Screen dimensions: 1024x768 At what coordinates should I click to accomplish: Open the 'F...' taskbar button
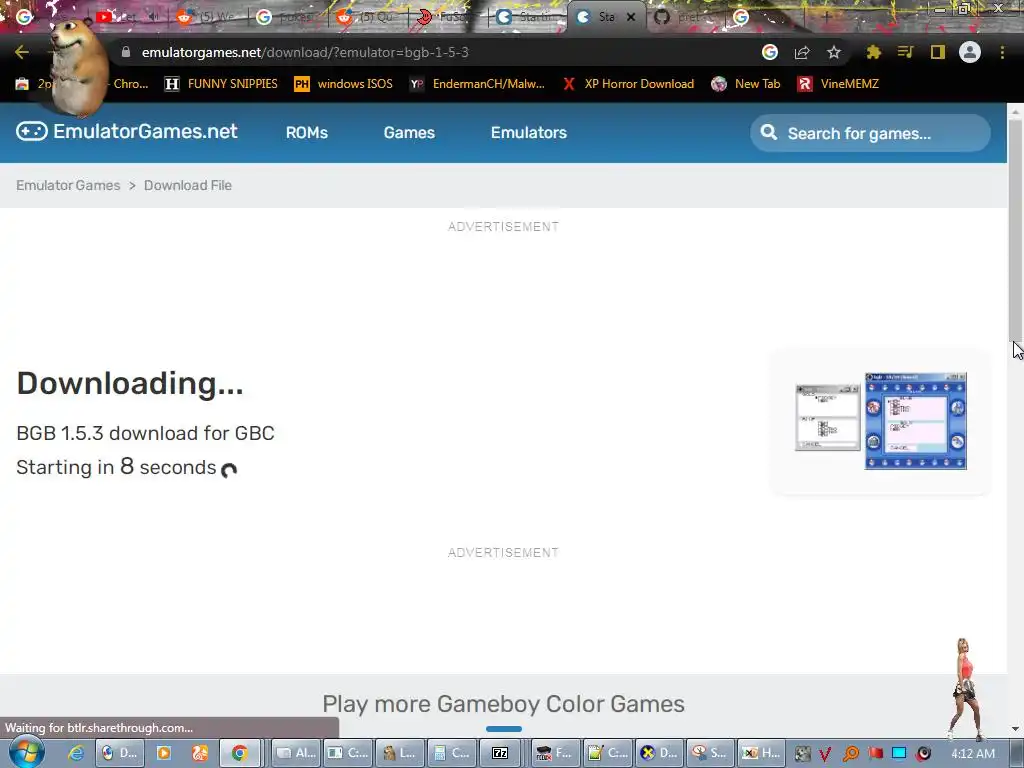point(554,753)
